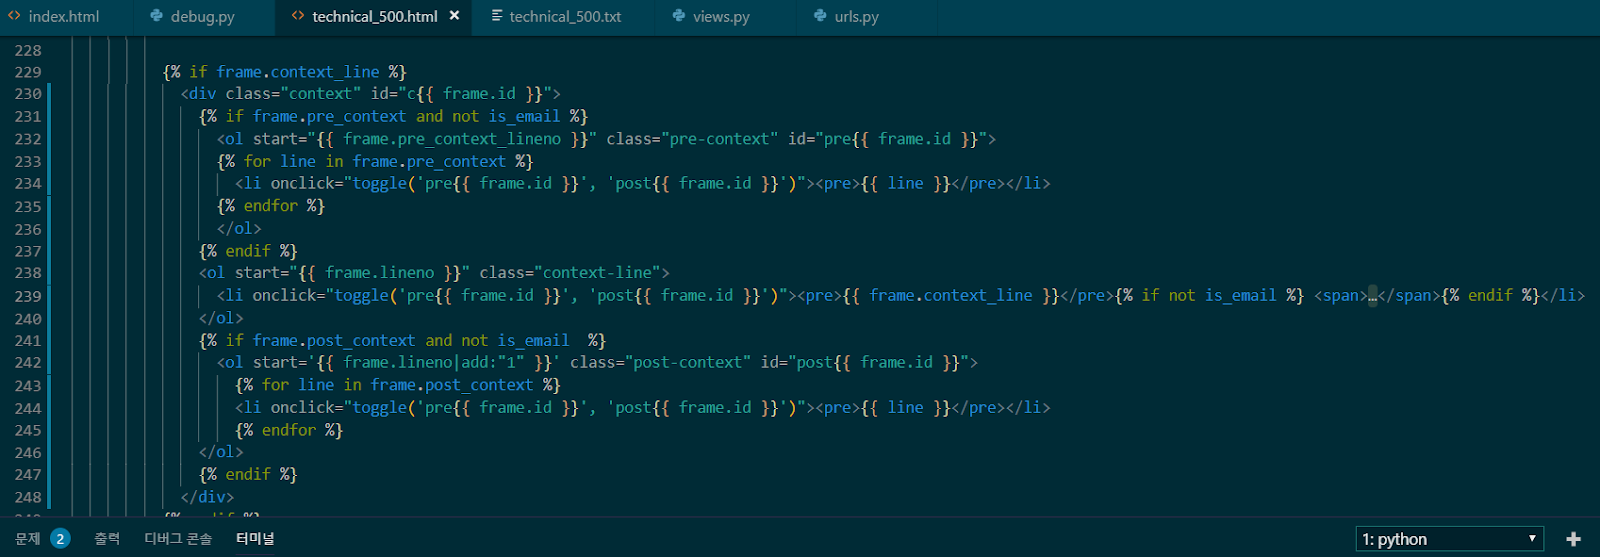Open the '1: python' terminal selector dropdown
This screenshot has width=1600, height=557.
click(x=1449, y=539)
